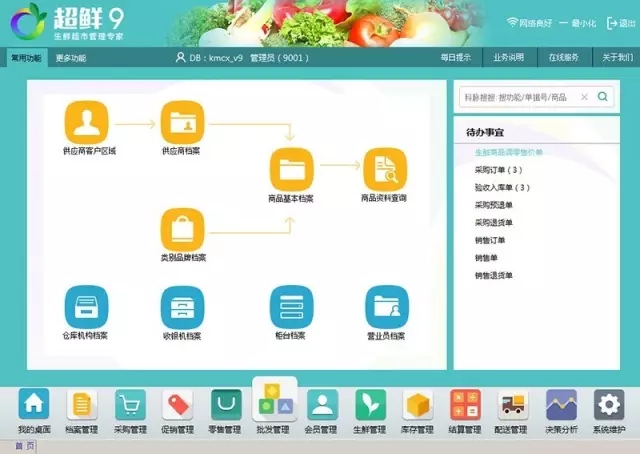Open 系统维护 gear icon
The width and height of the screenshot is (640, 454).
(x=609, y=405)
